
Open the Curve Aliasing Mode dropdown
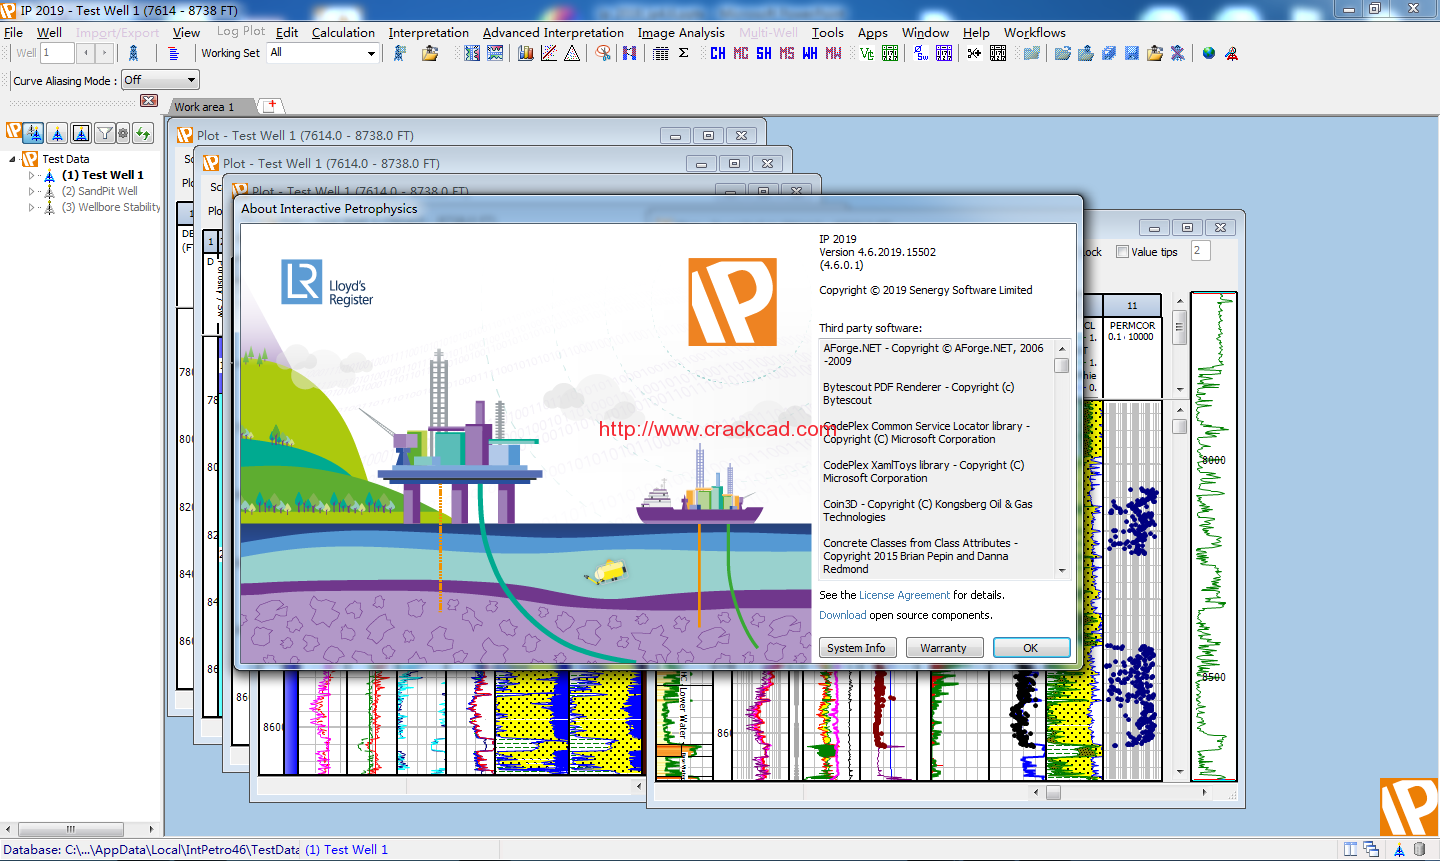click(x=192, y=80)
